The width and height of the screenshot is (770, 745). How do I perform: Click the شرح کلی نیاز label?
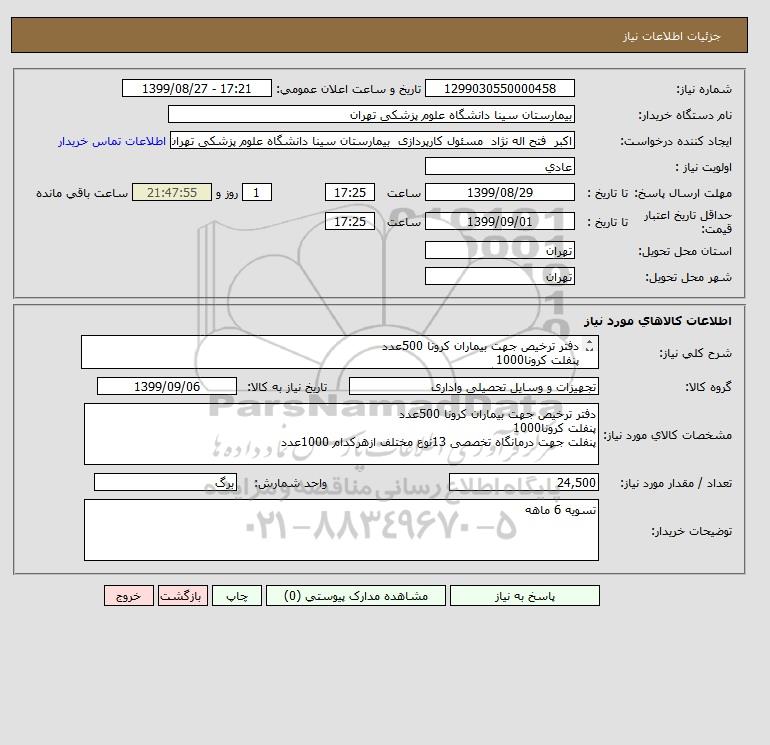pos(695,353)
